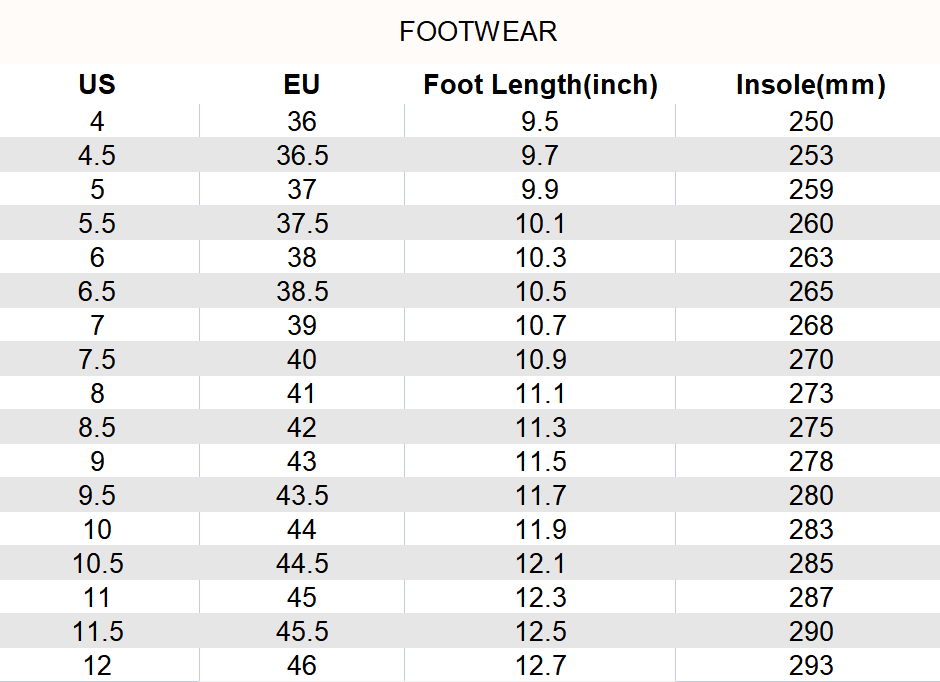This screenshot has width=940, height=682.
Task: Select US size 6.5 cell
Action: tap(97, 292)
